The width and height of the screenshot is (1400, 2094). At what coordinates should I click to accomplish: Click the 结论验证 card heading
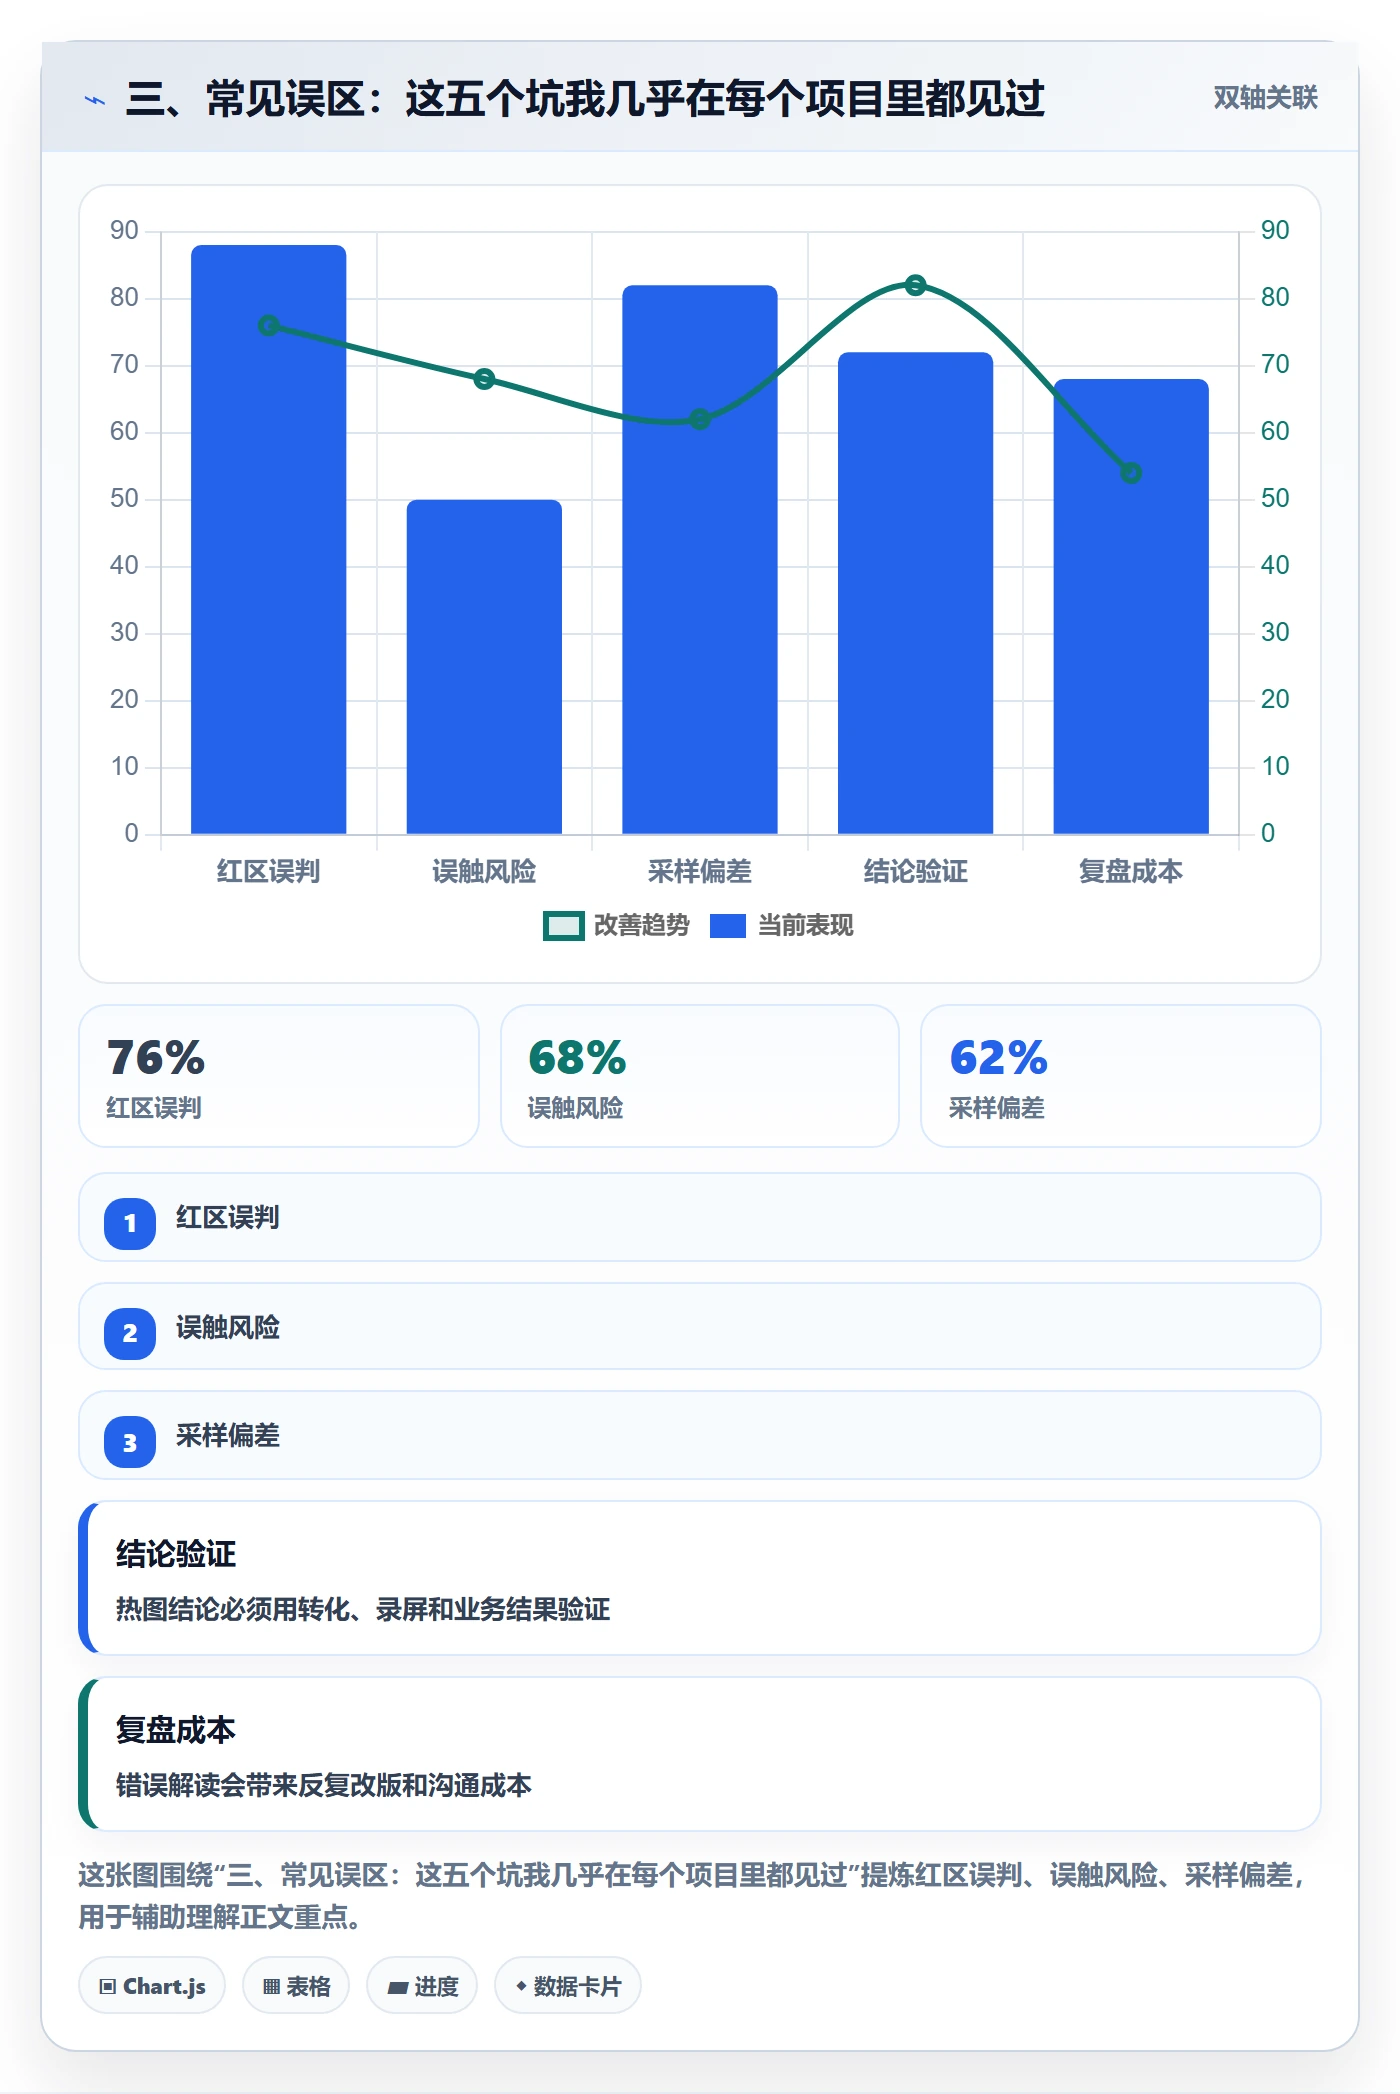176,1554
